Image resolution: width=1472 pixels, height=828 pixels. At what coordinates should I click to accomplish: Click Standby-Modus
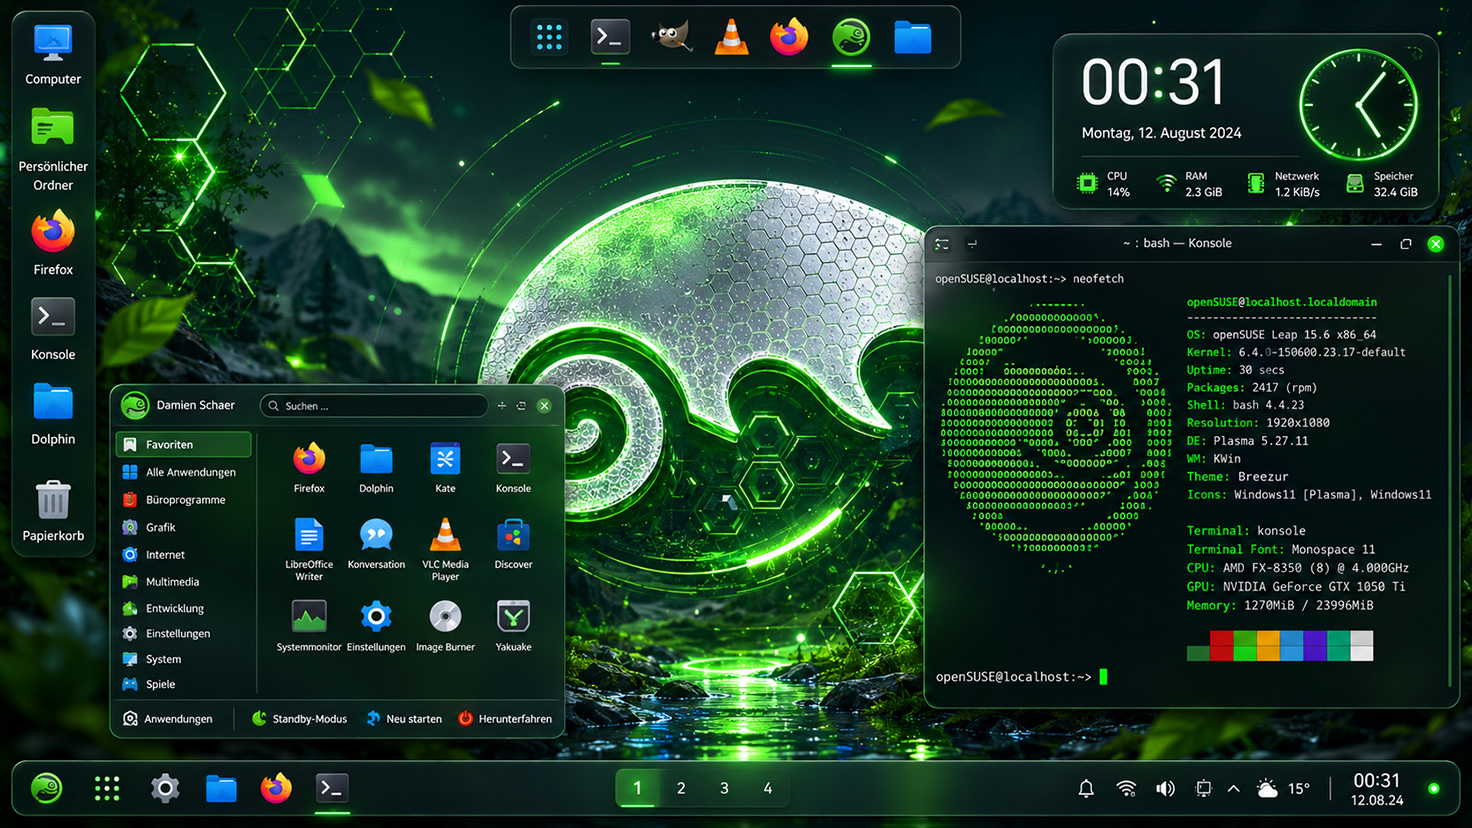tap(299, 719)
